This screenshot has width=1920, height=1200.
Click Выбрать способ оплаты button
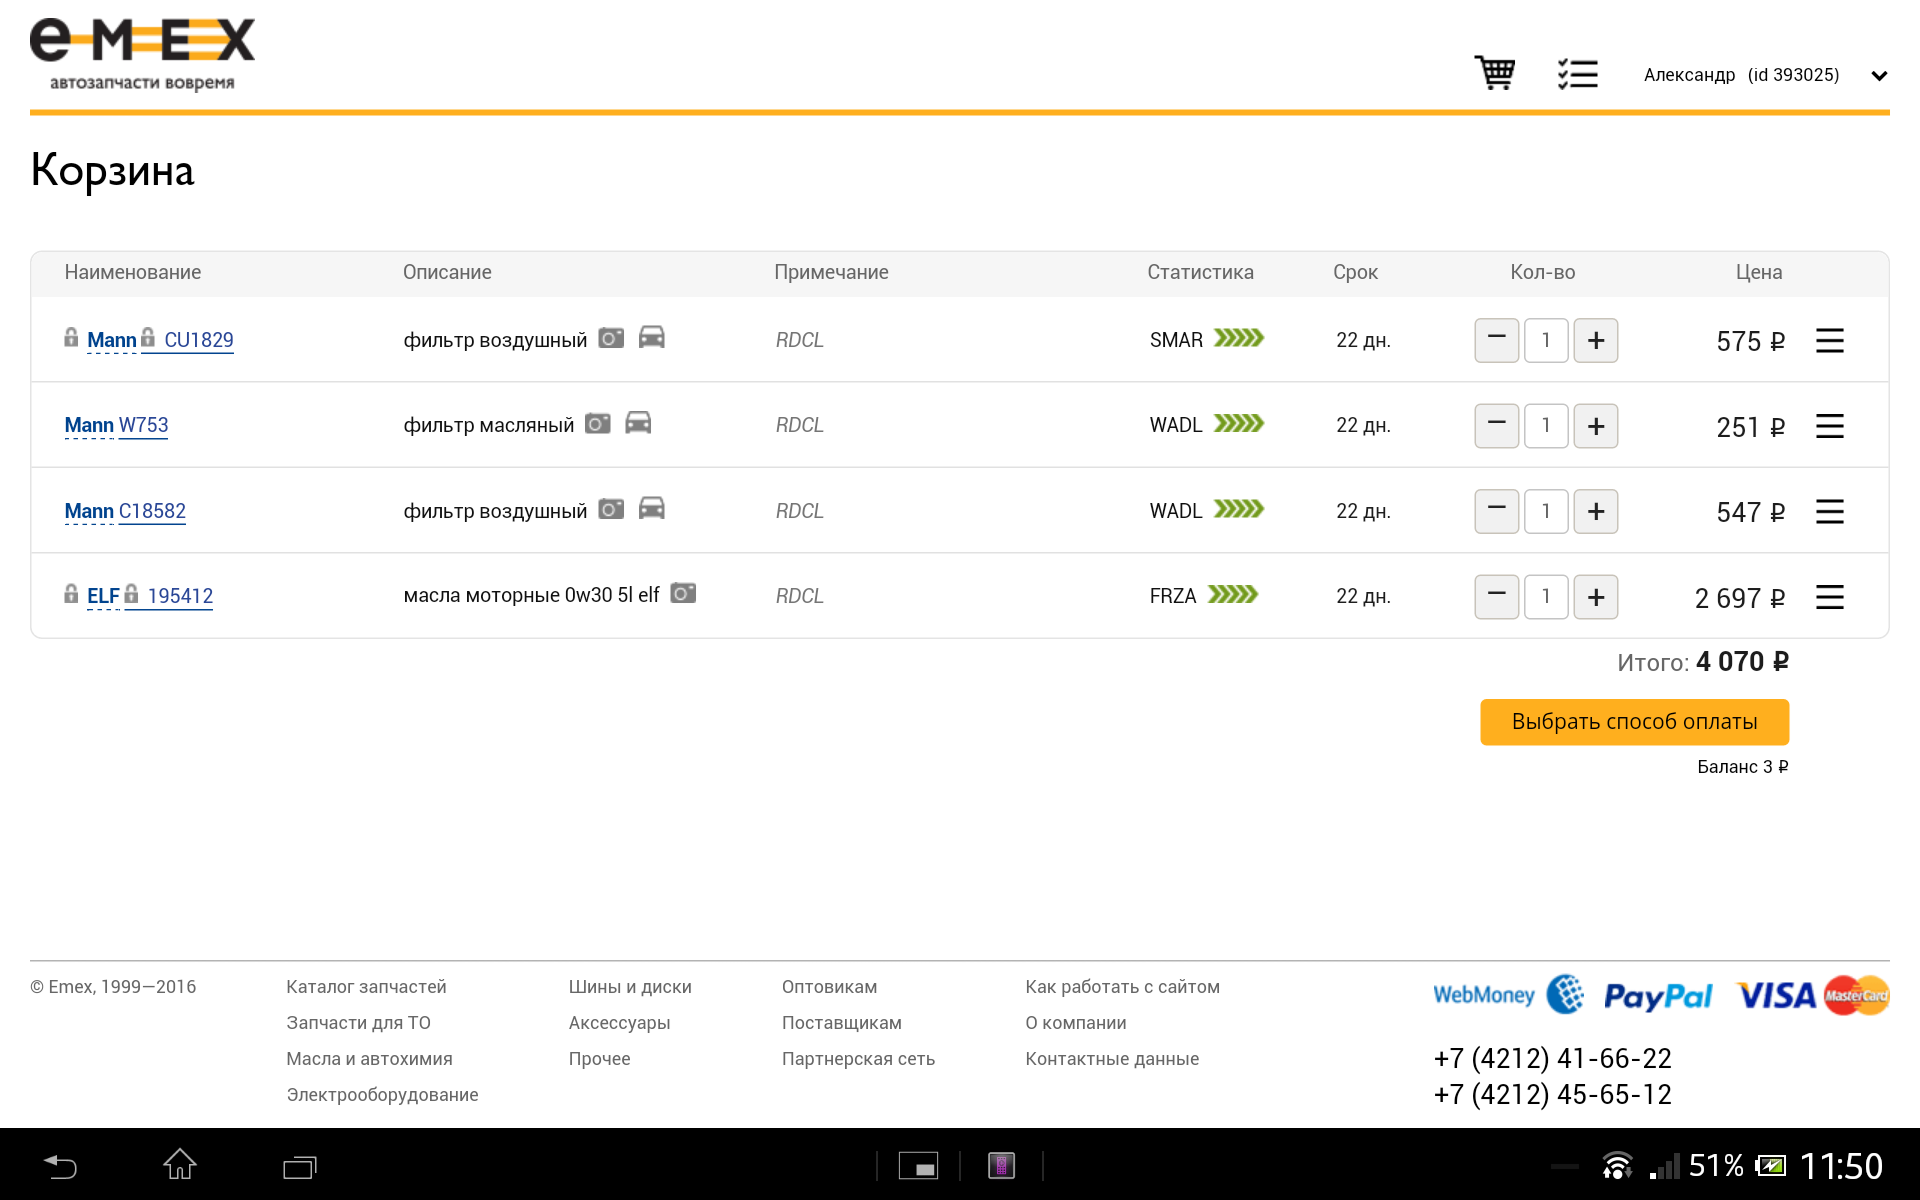1634,722
